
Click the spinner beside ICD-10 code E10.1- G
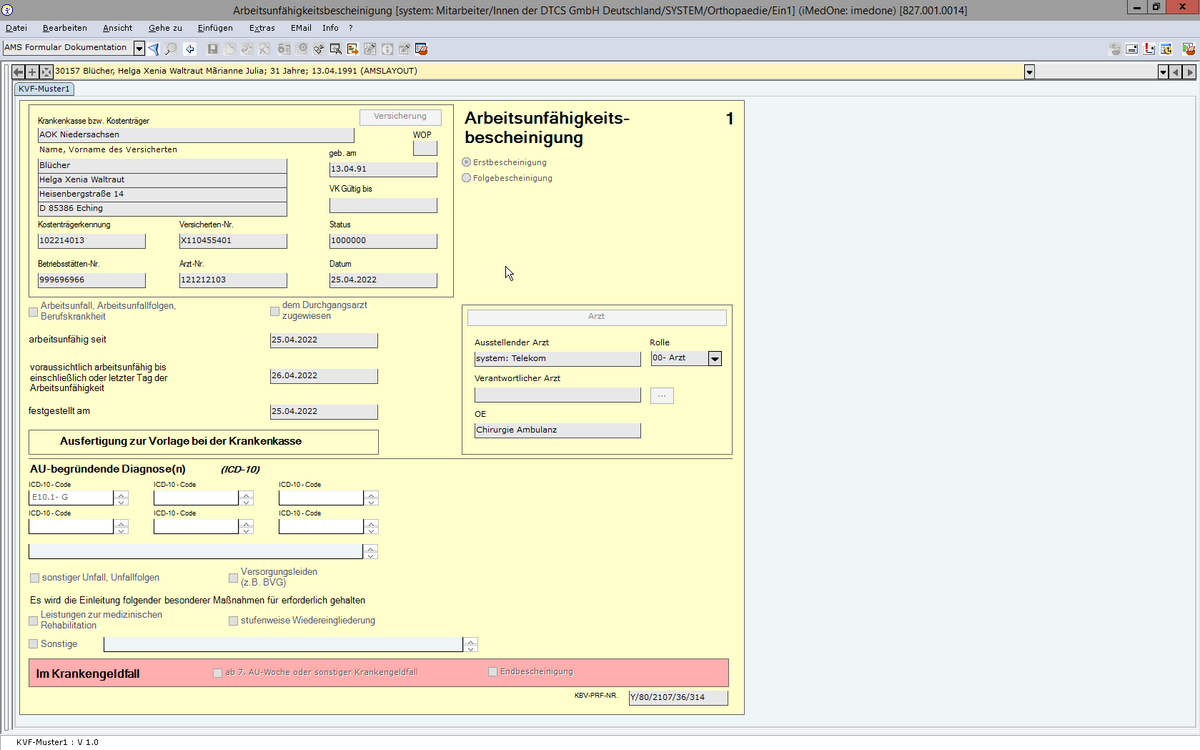click(121, 498)
